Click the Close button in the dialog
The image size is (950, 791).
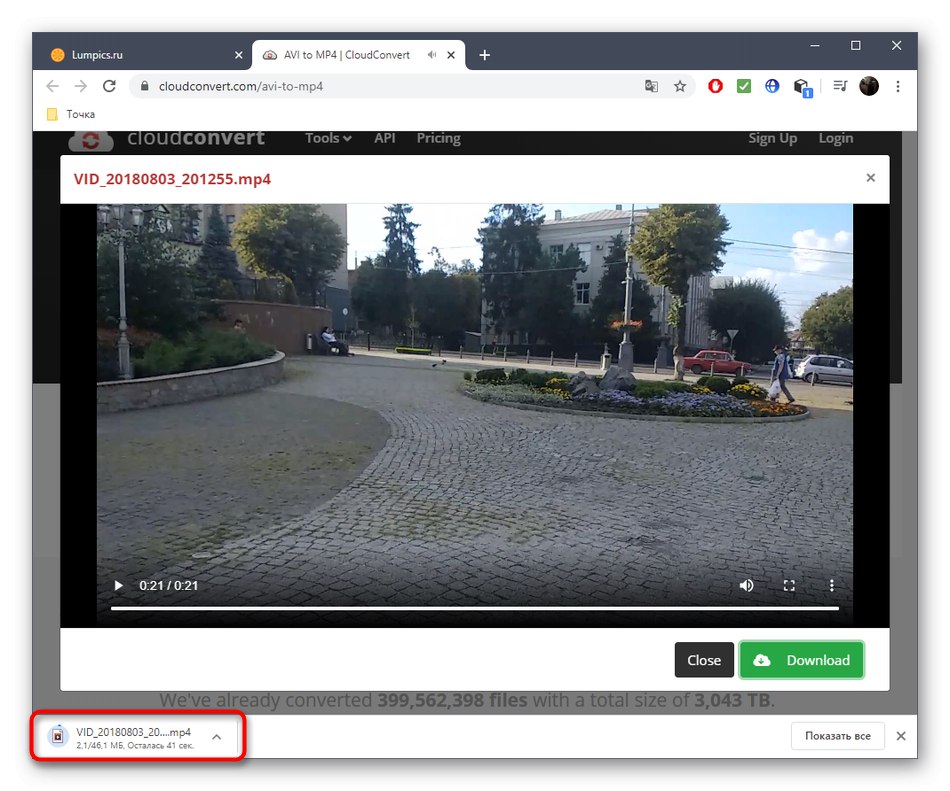(x=704, y=660)
